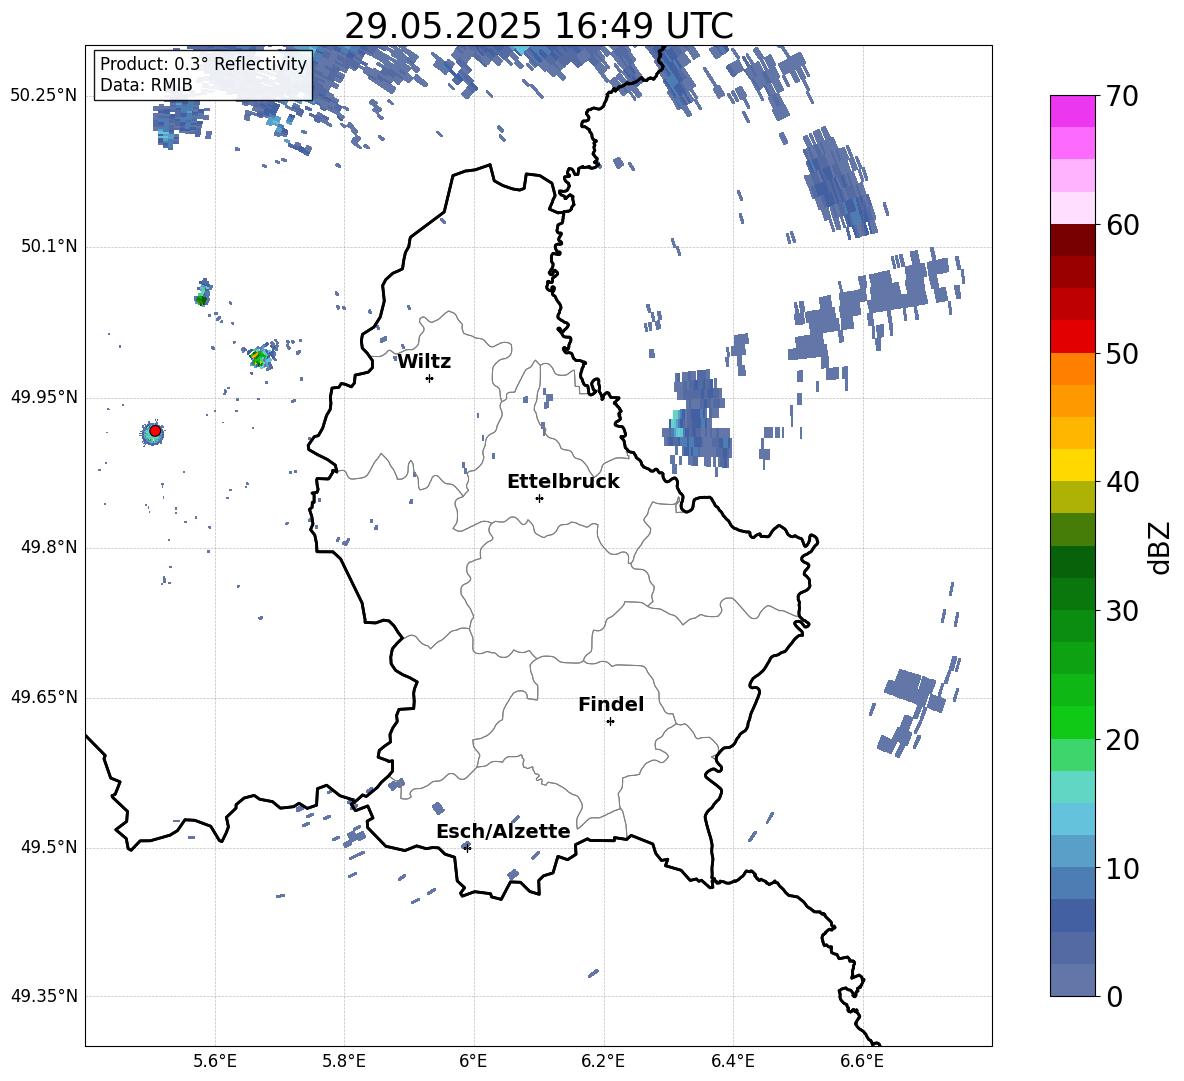Image resolution: width=1184 pixels, height=1081 pixels.
Task: Pick the bright red color band at 50 dBZ
Action: [1073, 337]
